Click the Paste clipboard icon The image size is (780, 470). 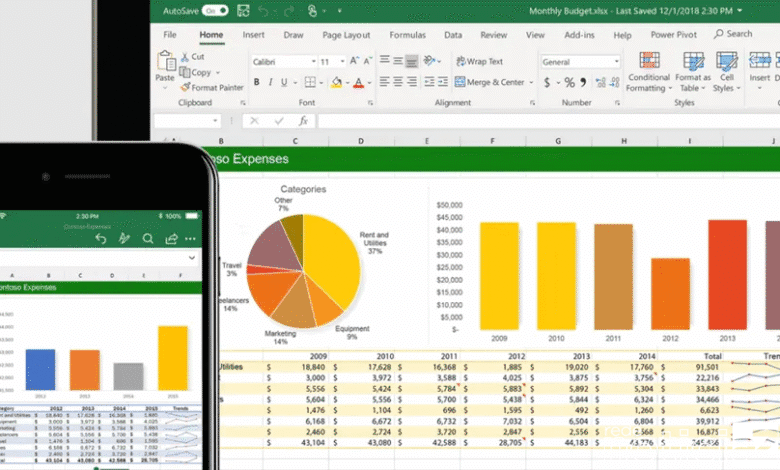[x=166, y=61]
